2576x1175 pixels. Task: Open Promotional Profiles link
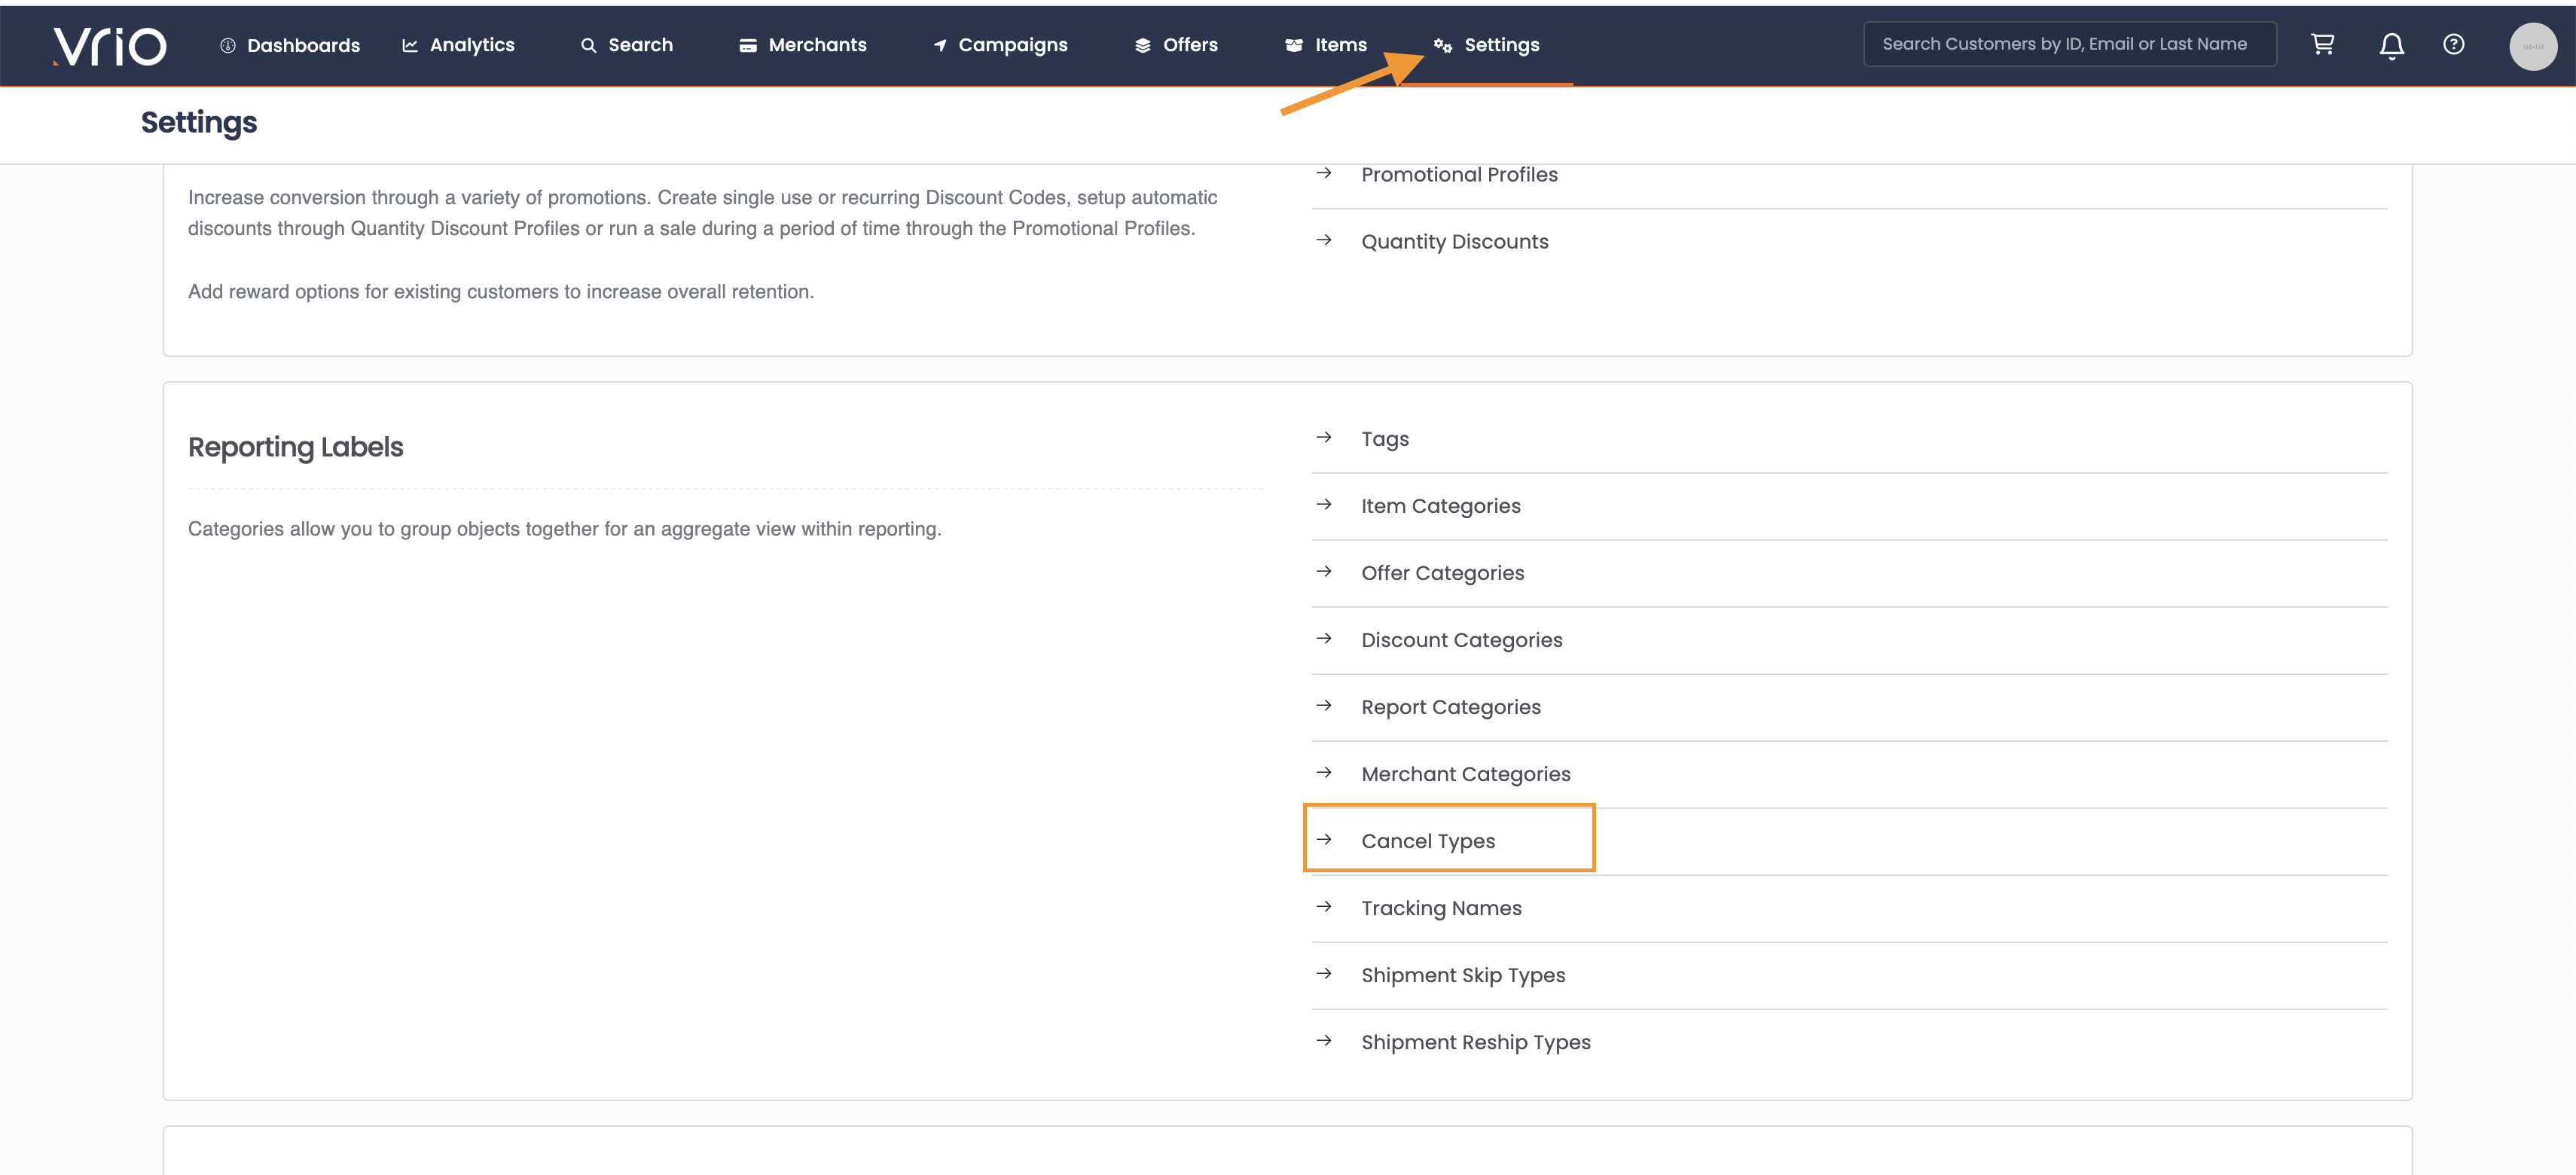pos(1459,174)
